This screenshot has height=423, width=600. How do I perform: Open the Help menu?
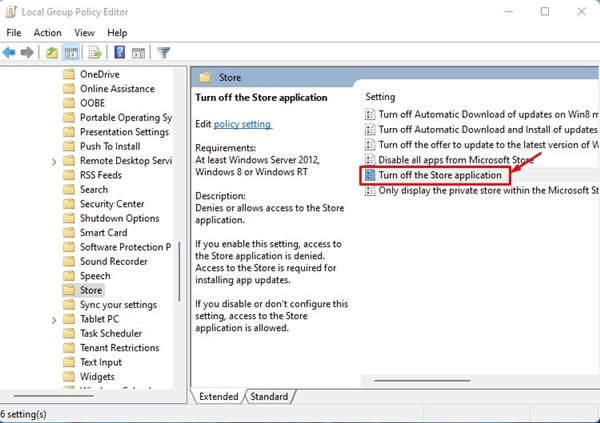click(x=117, y=33)
